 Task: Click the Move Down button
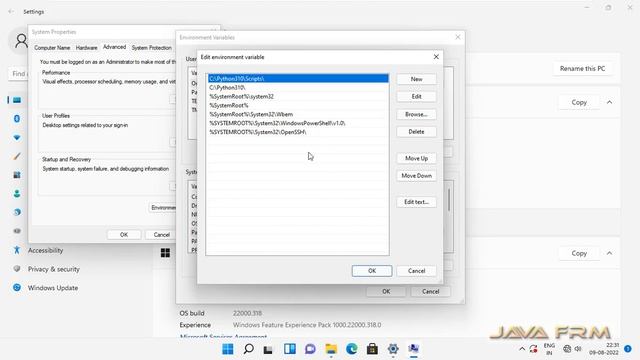tap(416, 176)
